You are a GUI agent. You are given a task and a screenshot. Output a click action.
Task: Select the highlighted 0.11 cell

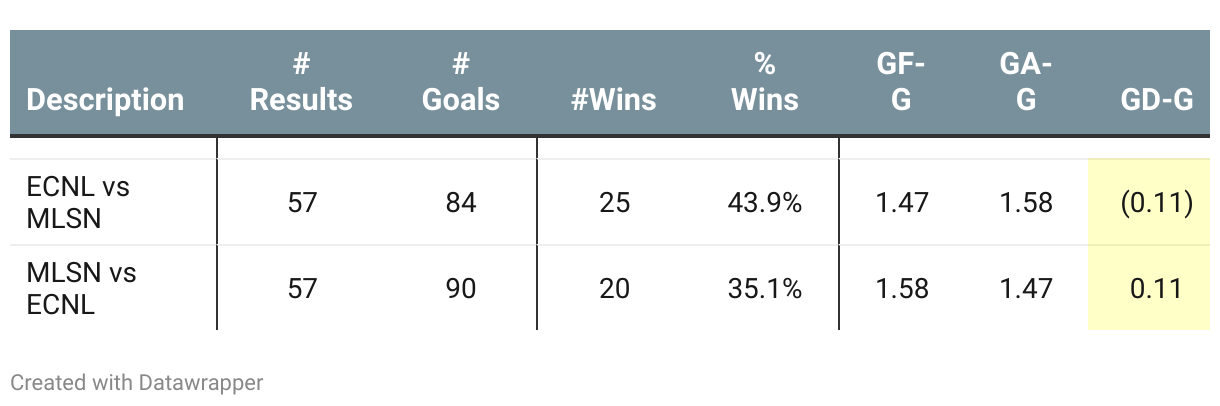click(x=1149, y=288)
